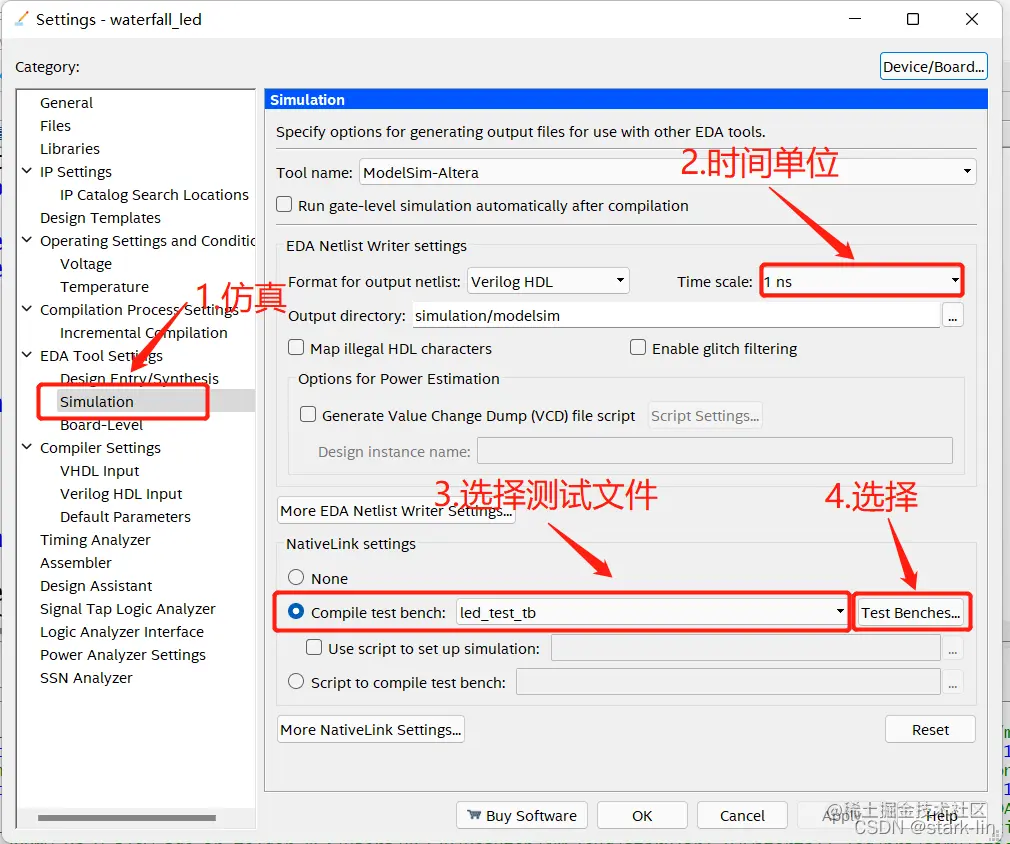Enable Run gate-level simulation automatically after compilation
The image size is (1010, 844).
(284, 205)
